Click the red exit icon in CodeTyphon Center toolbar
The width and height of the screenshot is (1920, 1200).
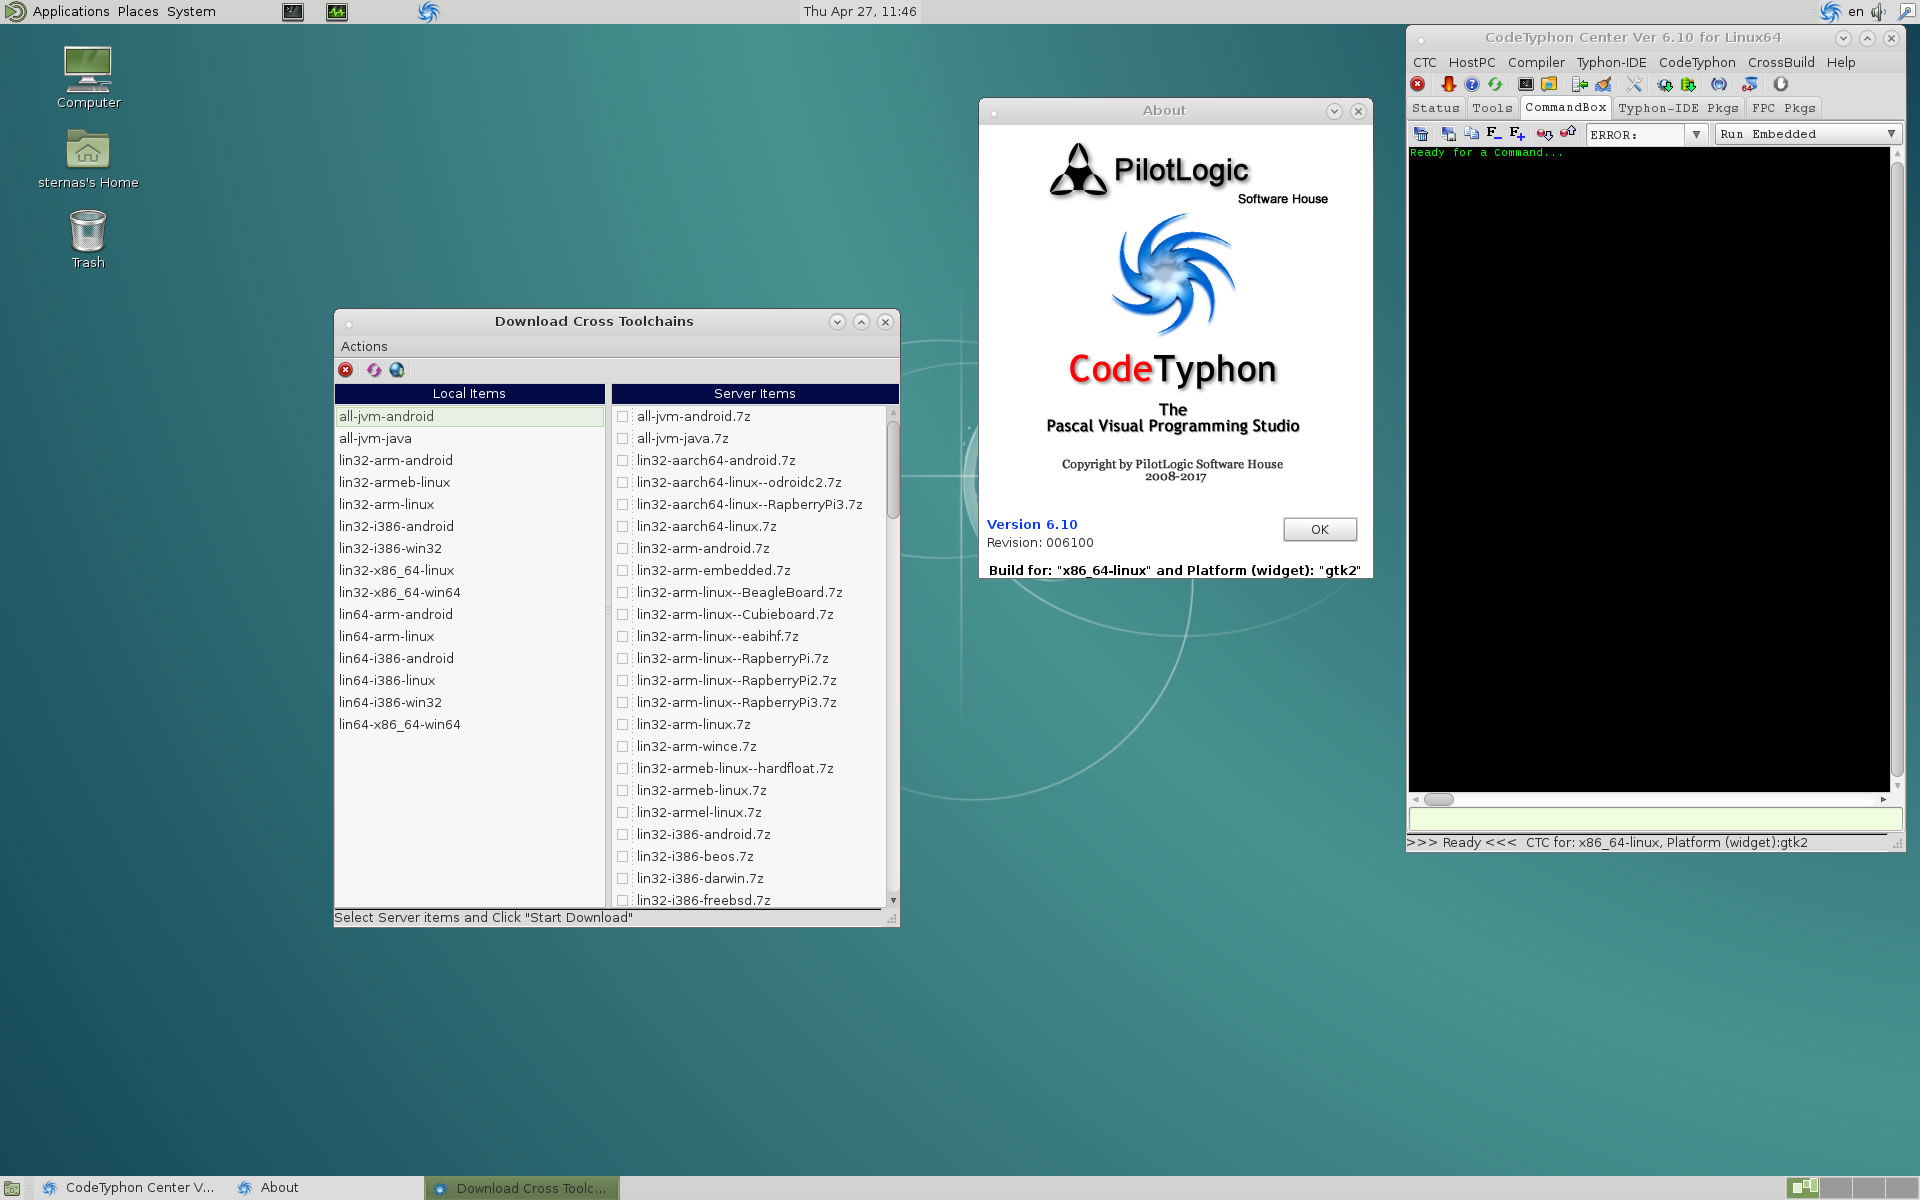[1418, 85]
